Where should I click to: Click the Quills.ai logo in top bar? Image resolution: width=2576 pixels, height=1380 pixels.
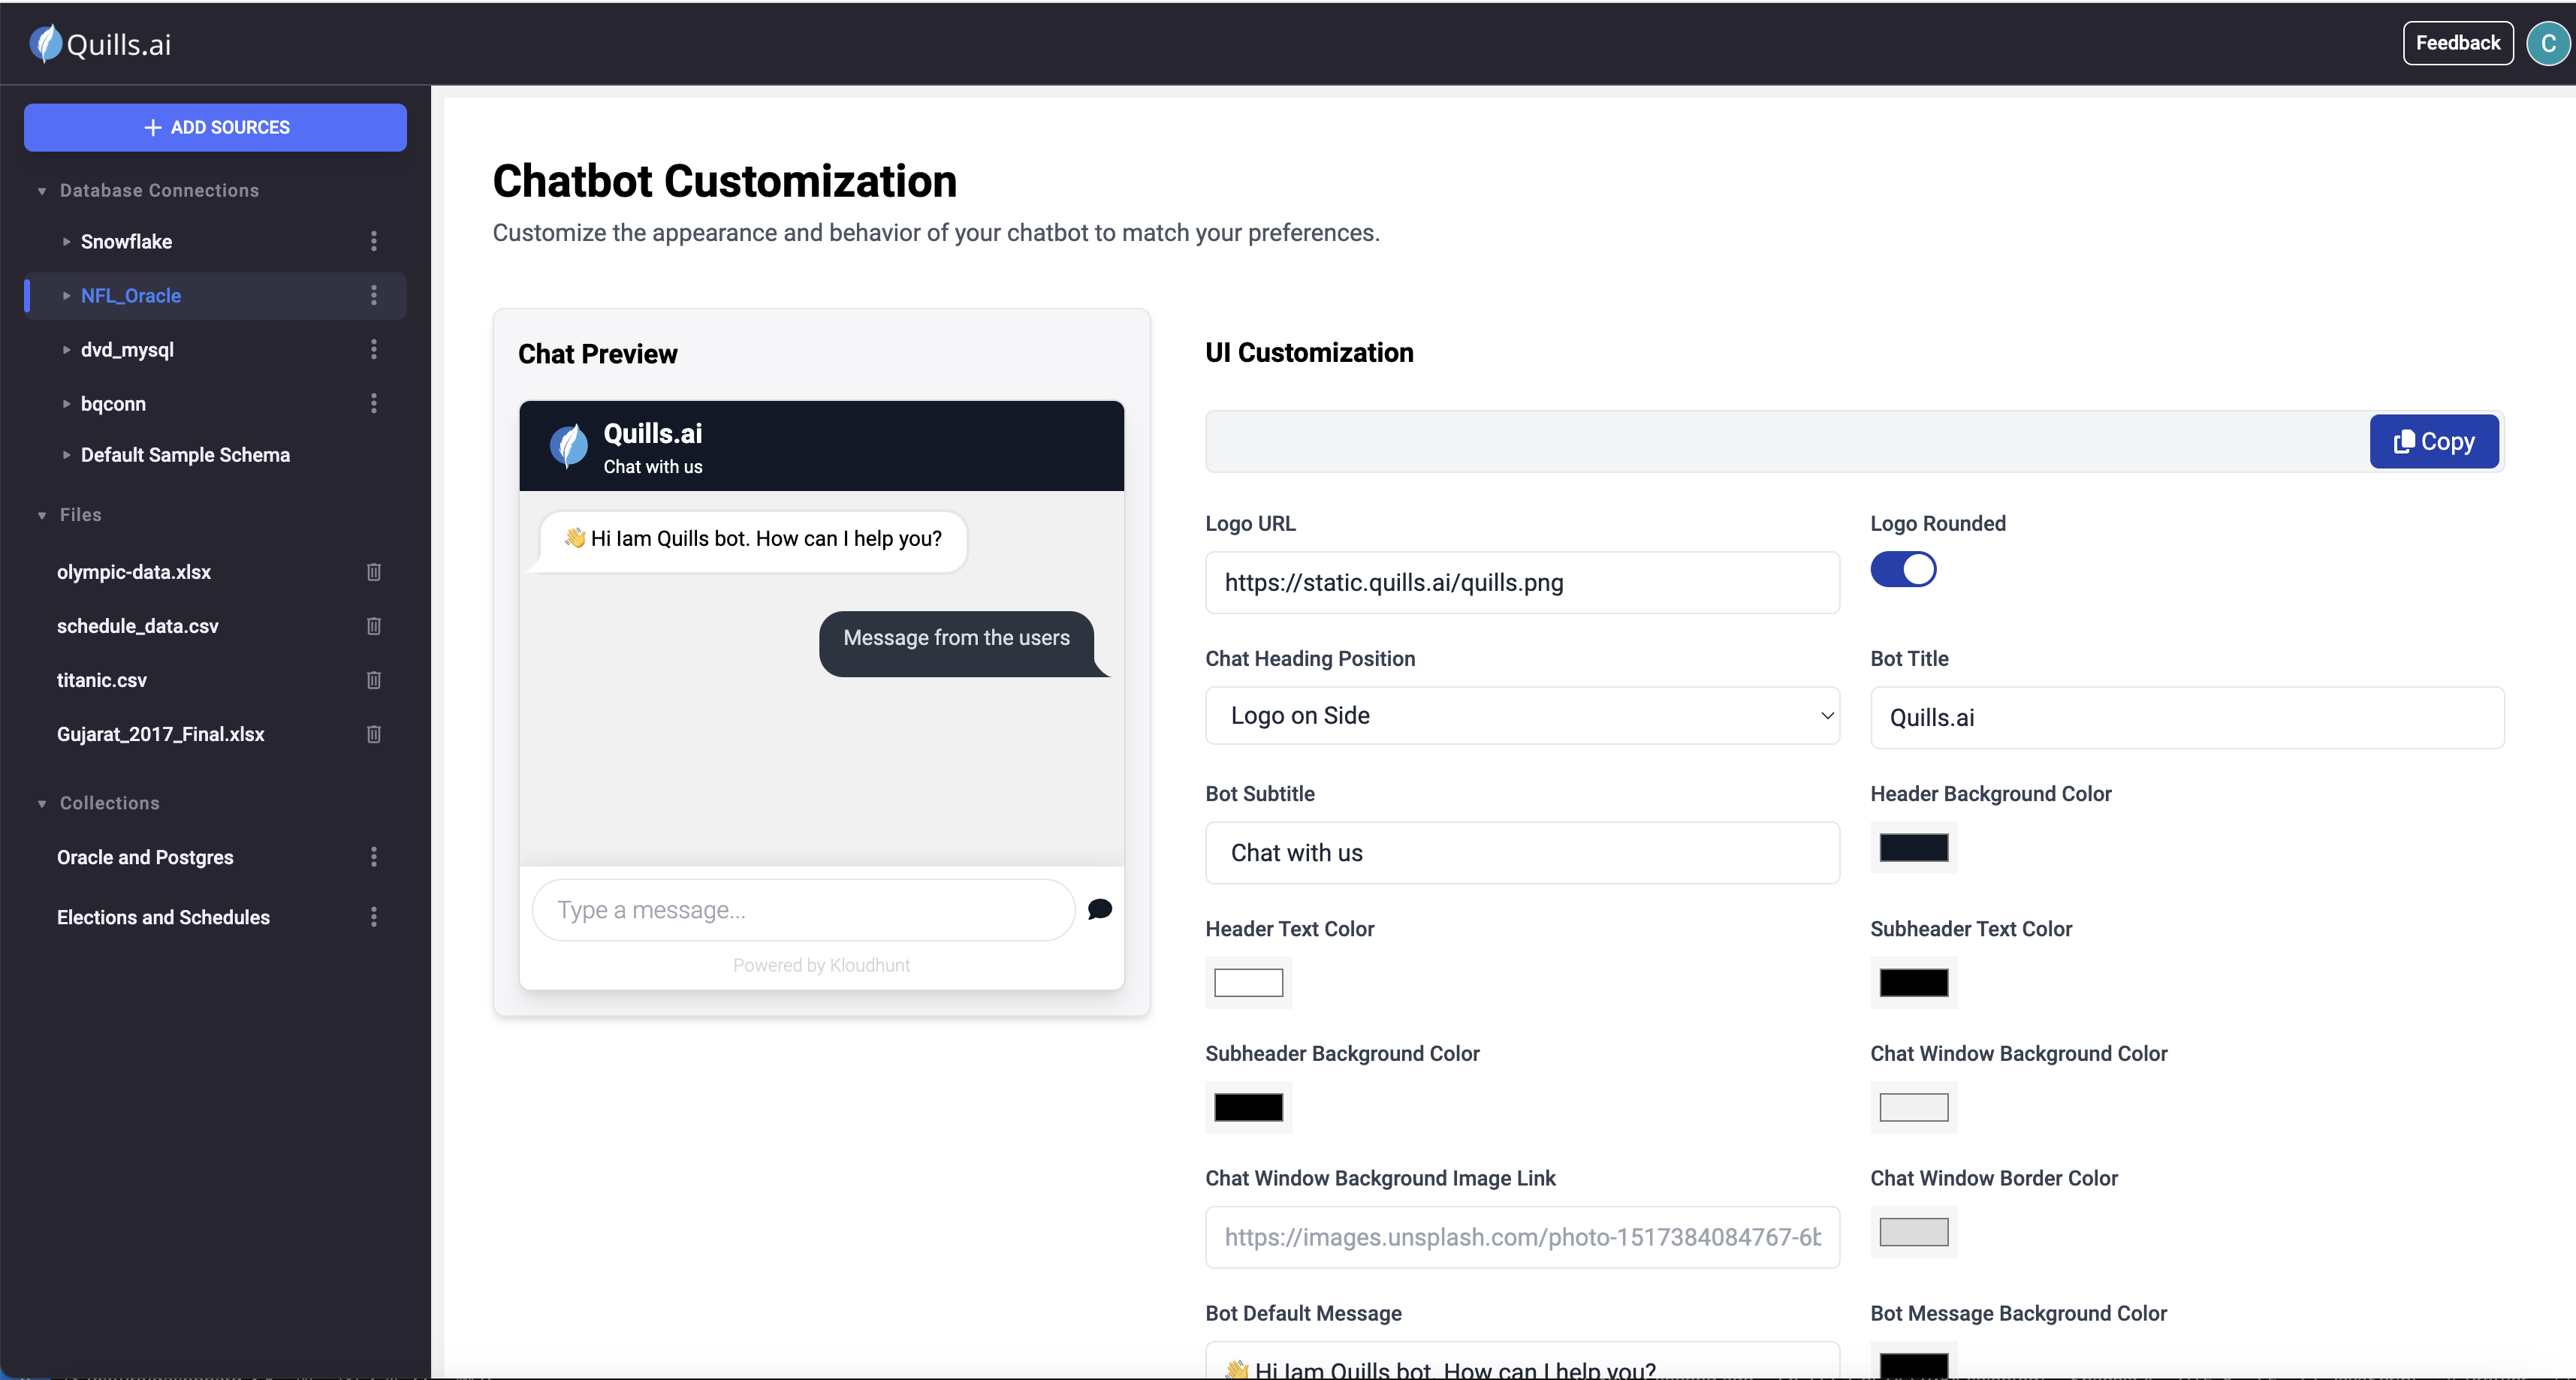101,44
